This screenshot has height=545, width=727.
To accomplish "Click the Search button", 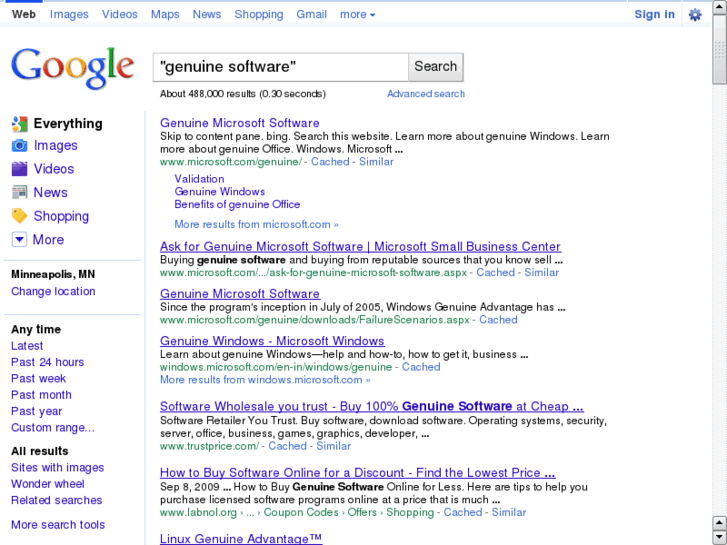I will [435, 67].
